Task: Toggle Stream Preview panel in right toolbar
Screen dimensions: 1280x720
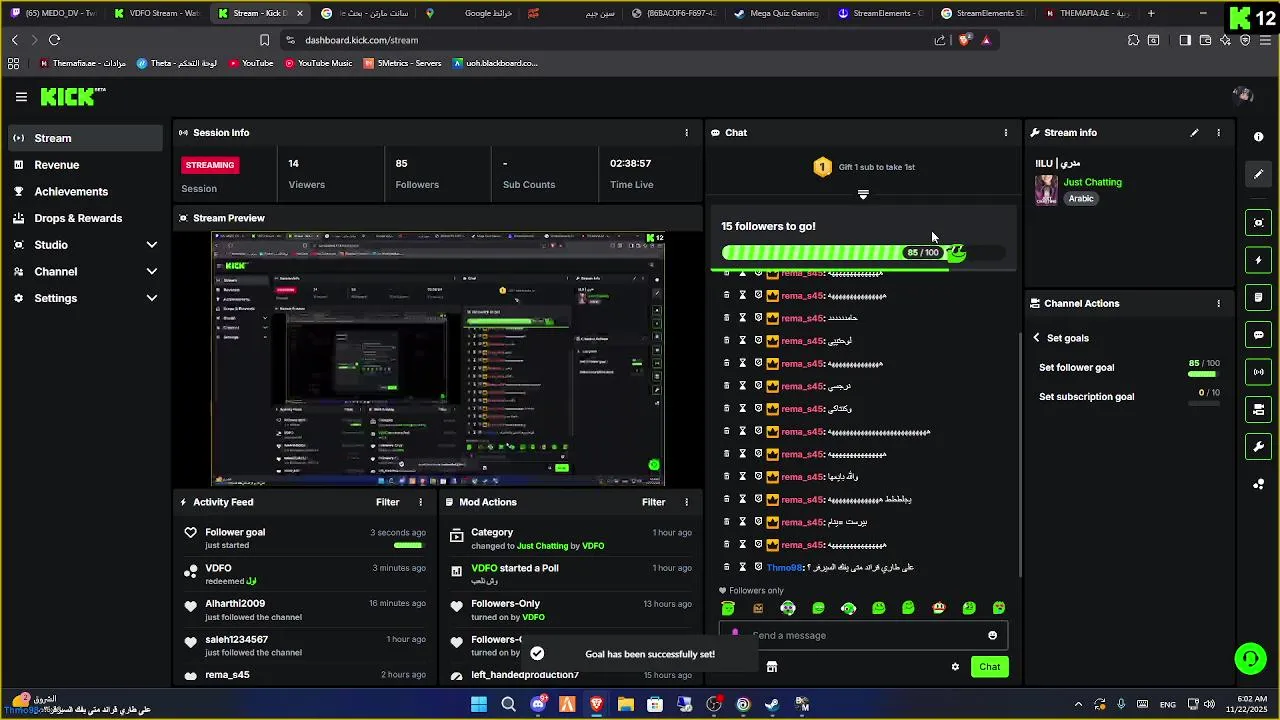Action: pos(1258,223)
